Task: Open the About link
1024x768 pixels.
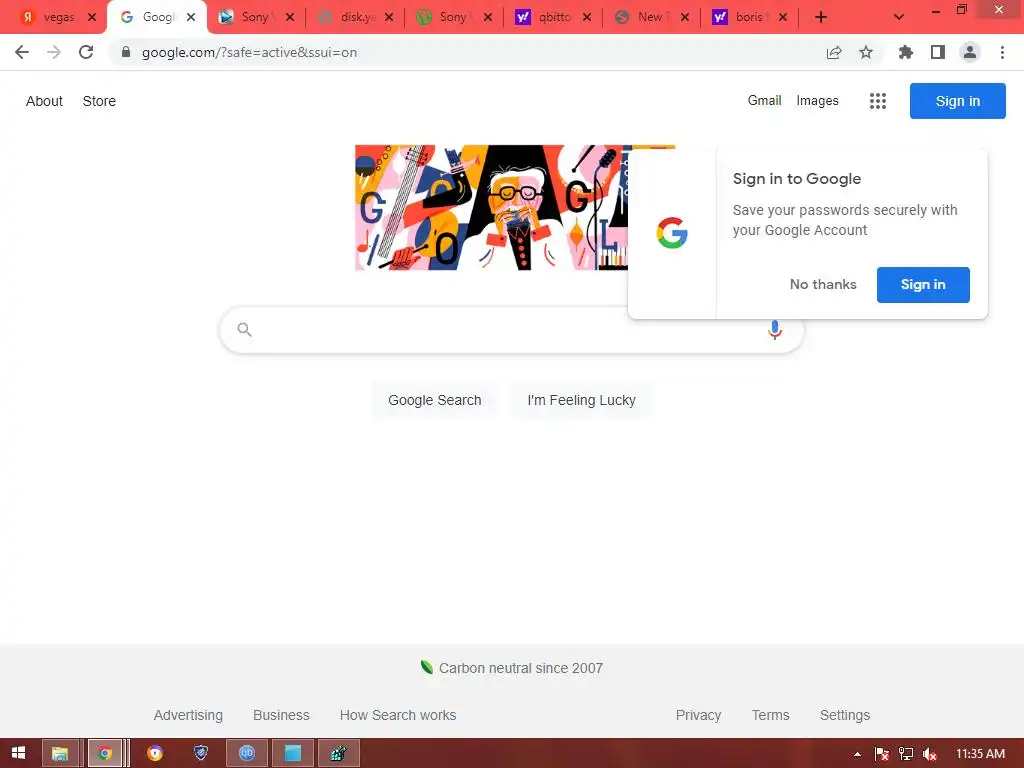Action: [x=44, y=101]
